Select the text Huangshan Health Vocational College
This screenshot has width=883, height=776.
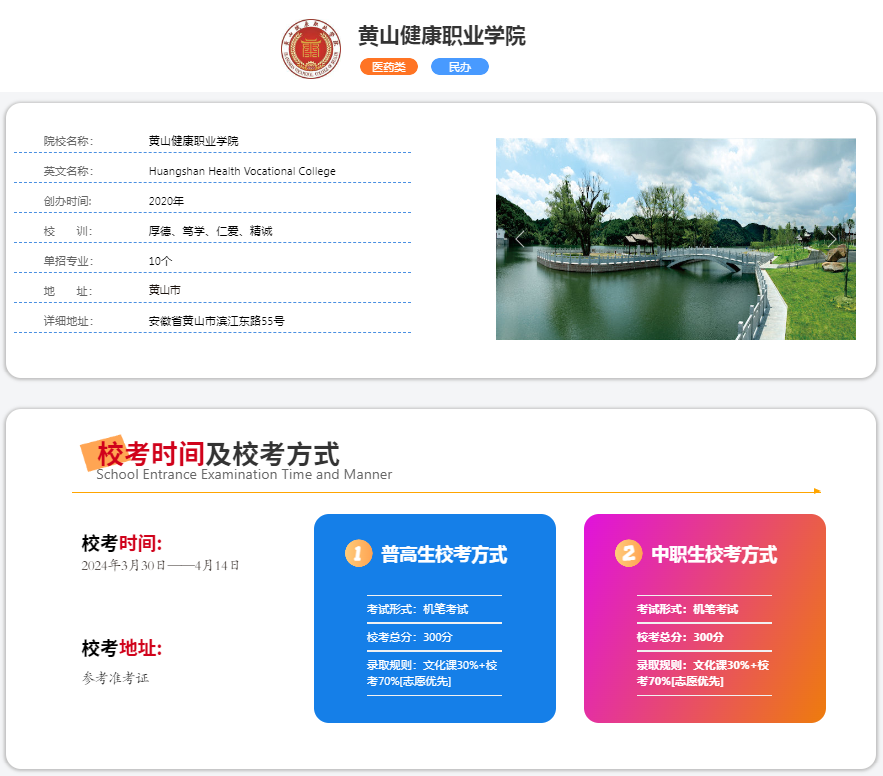pos(242,171)
